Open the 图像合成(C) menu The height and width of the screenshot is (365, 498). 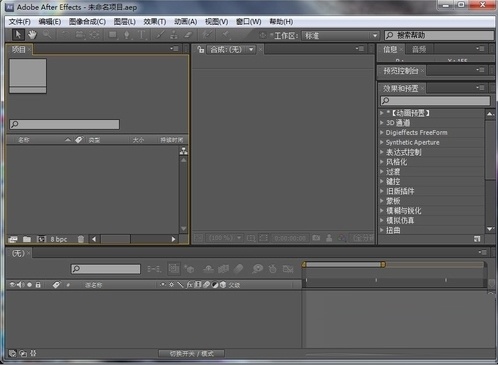click(x=87, y=22)
